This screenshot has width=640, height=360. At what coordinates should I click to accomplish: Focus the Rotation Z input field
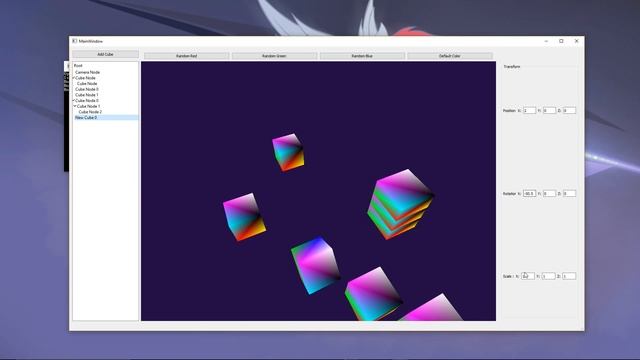[569, 193]
